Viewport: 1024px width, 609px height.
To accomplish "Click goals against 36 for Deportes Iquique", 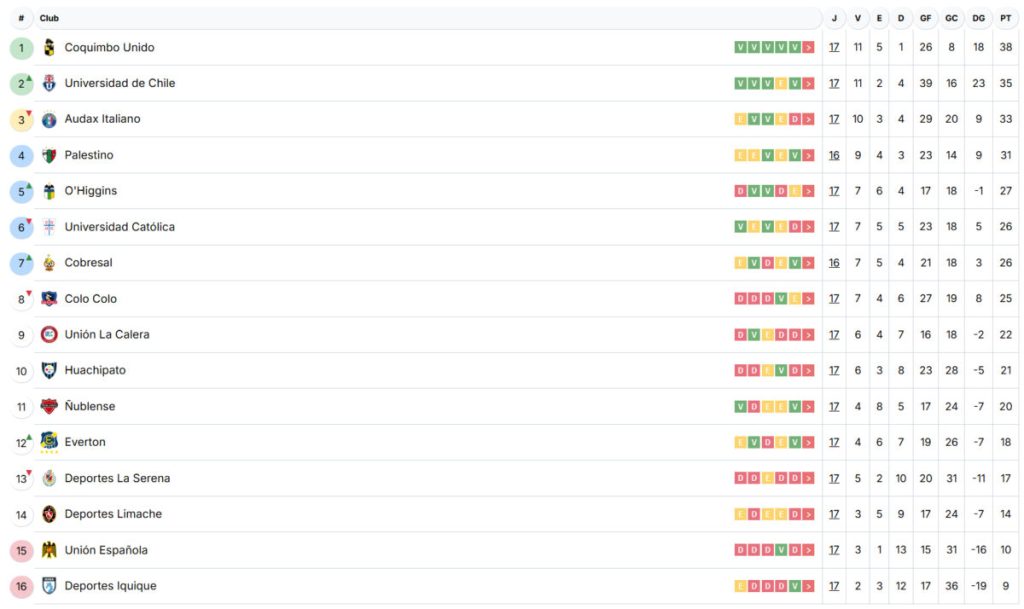I will point(952,586).
